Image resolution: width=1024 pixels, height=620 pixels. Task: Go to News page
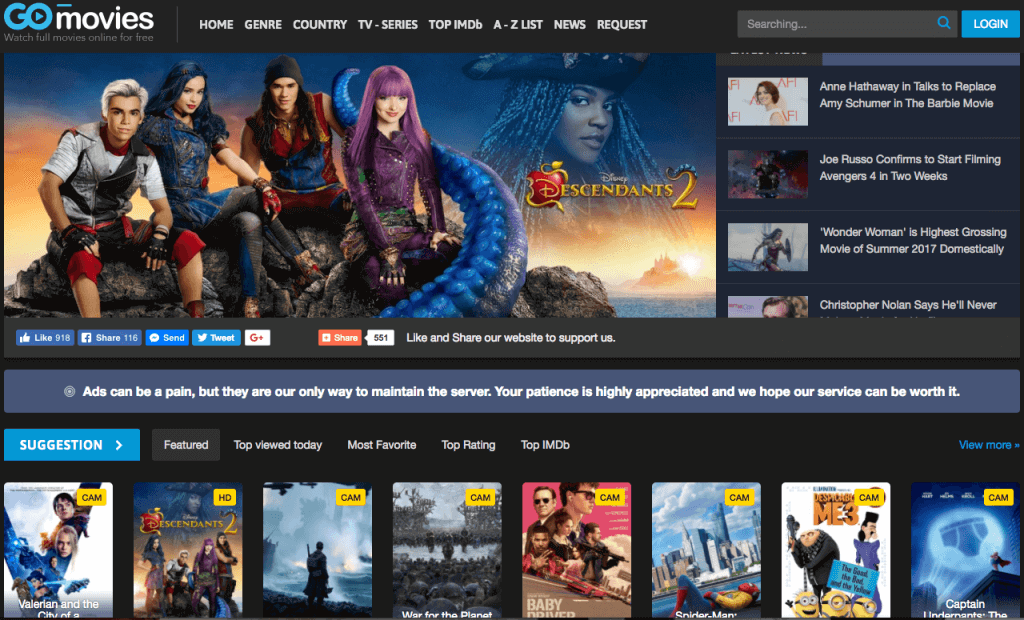(569, 25)
